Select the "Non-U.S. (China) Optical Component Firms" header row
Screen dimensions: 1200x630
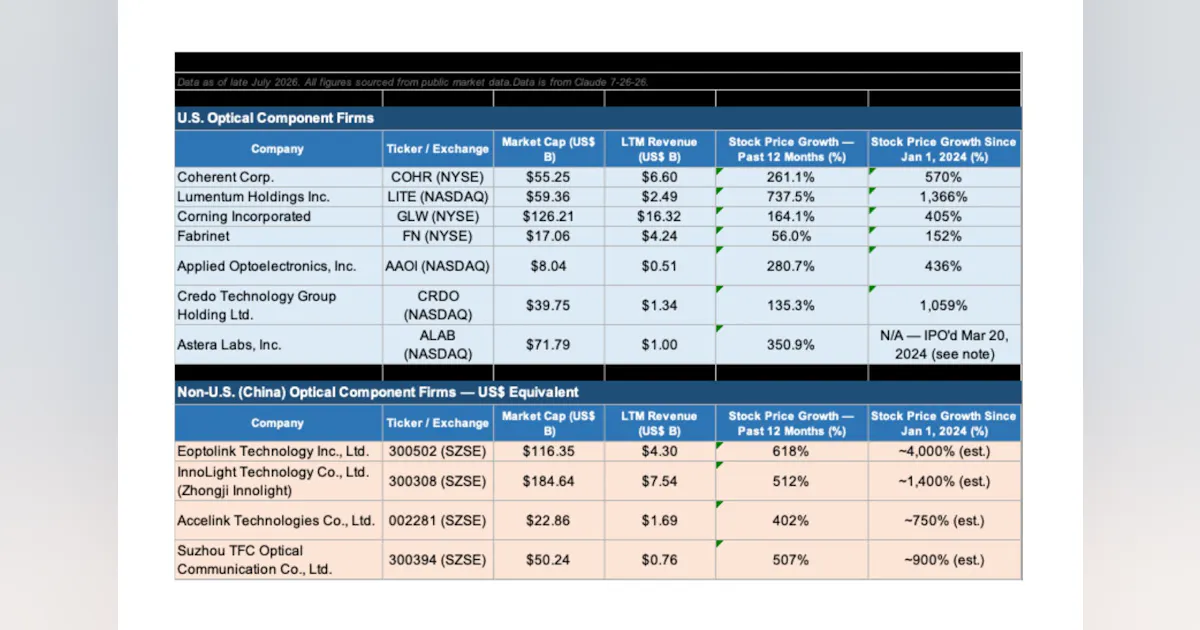598,392
